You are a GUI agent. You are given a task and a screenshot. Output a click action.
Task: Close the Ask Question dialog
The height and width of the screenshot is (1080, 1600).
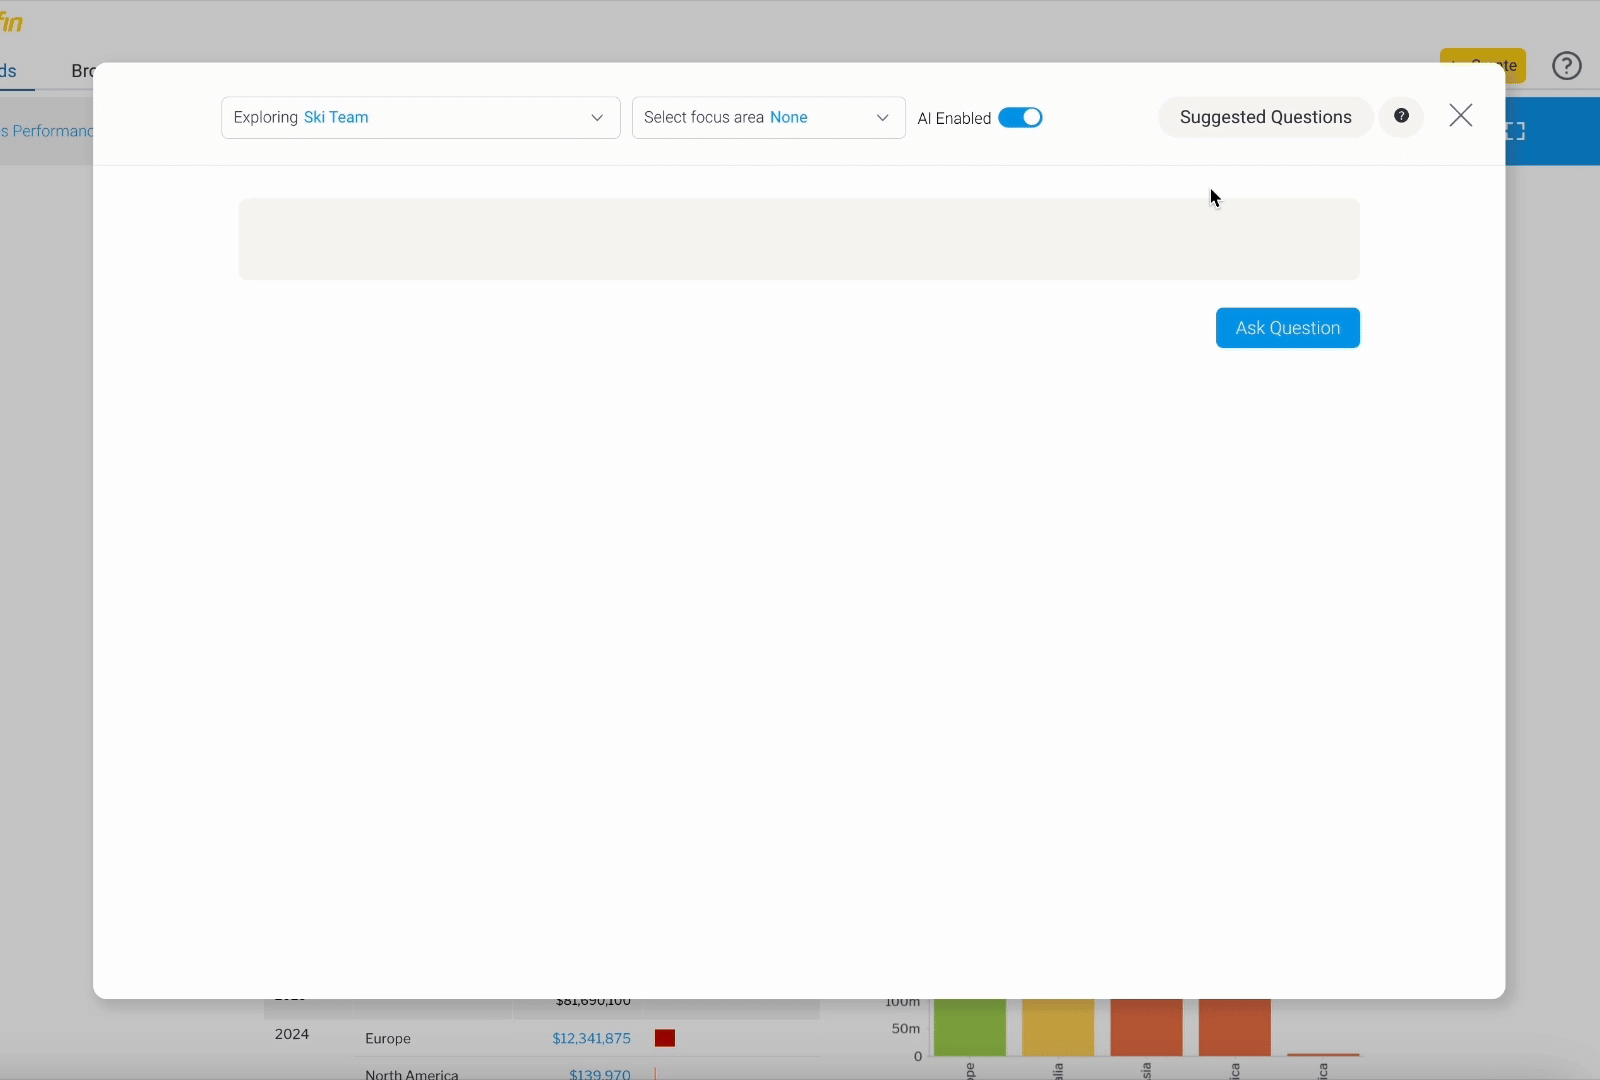coord(1461,115)
